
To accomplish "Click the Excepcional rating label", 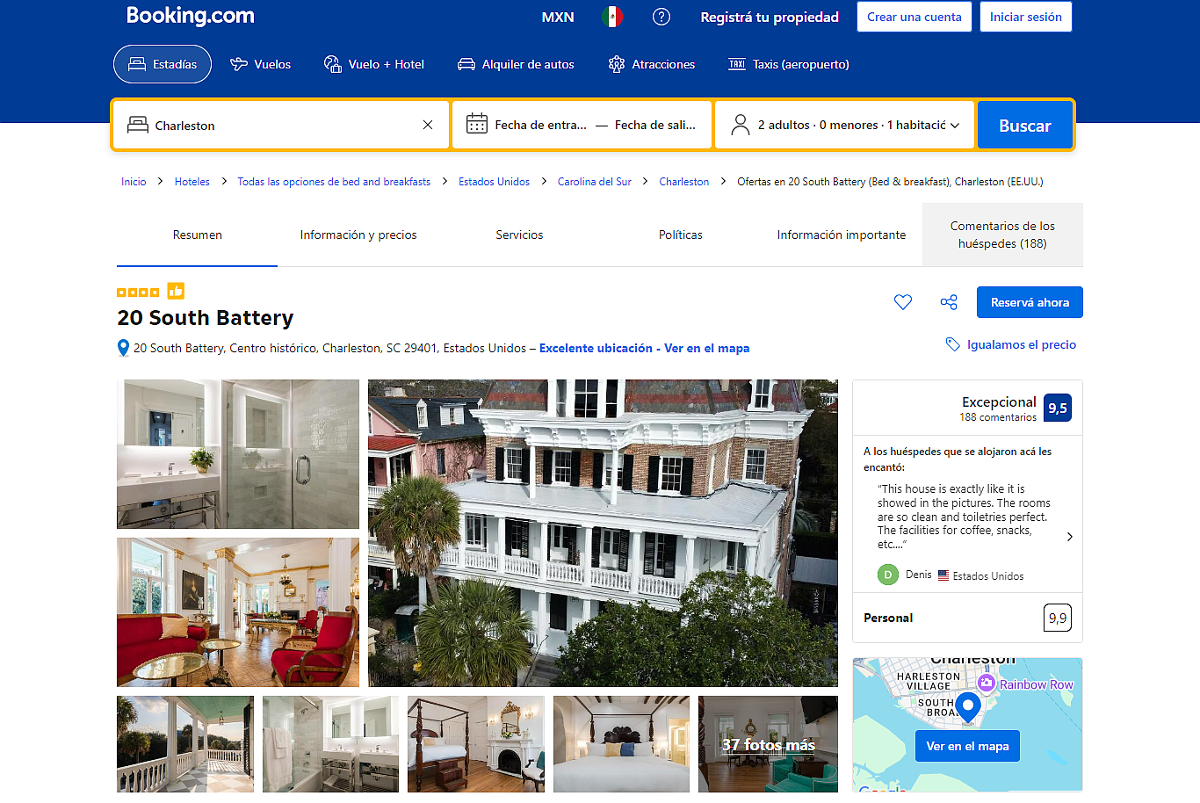I will 999,402.
